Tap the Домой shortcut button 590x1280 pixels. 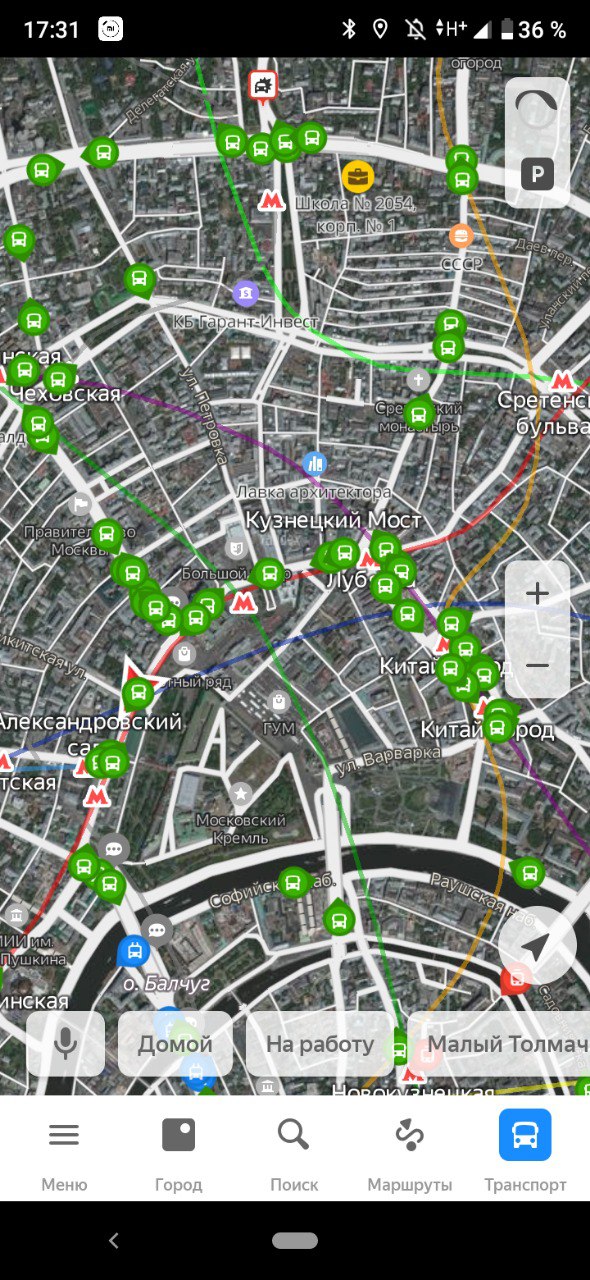click(175, 1044)
